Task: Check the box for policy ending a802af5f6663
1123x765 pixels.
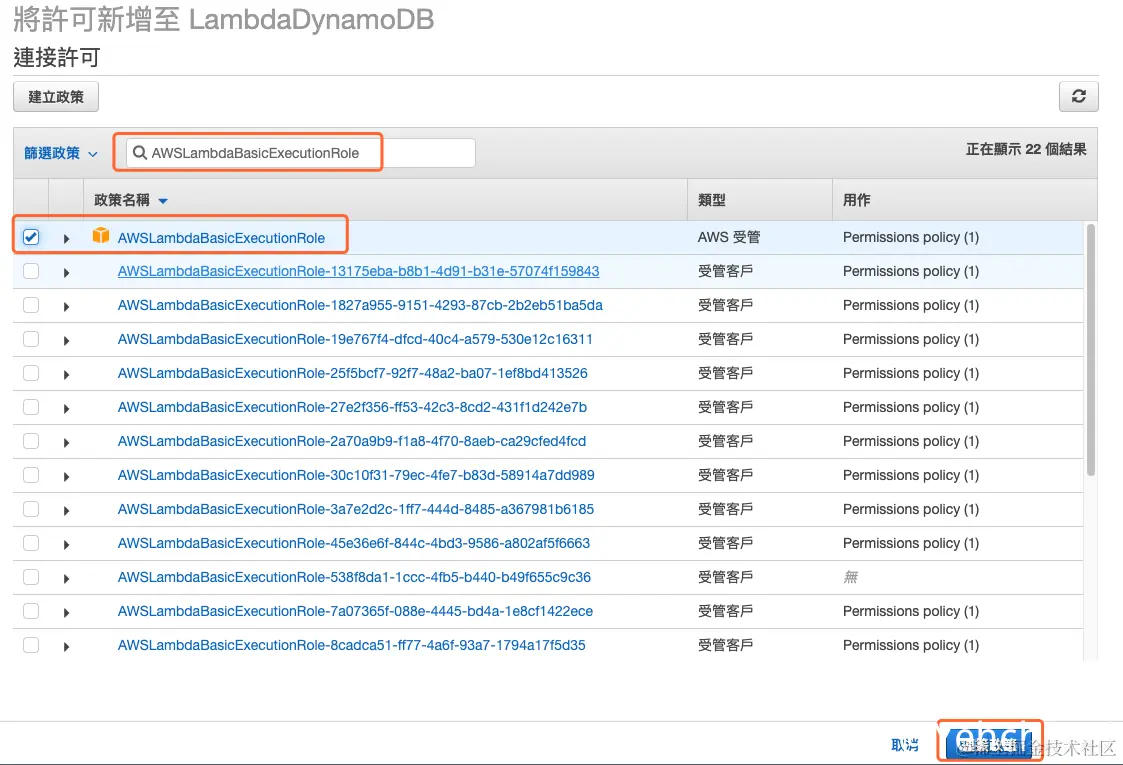Action: point(31,543)
